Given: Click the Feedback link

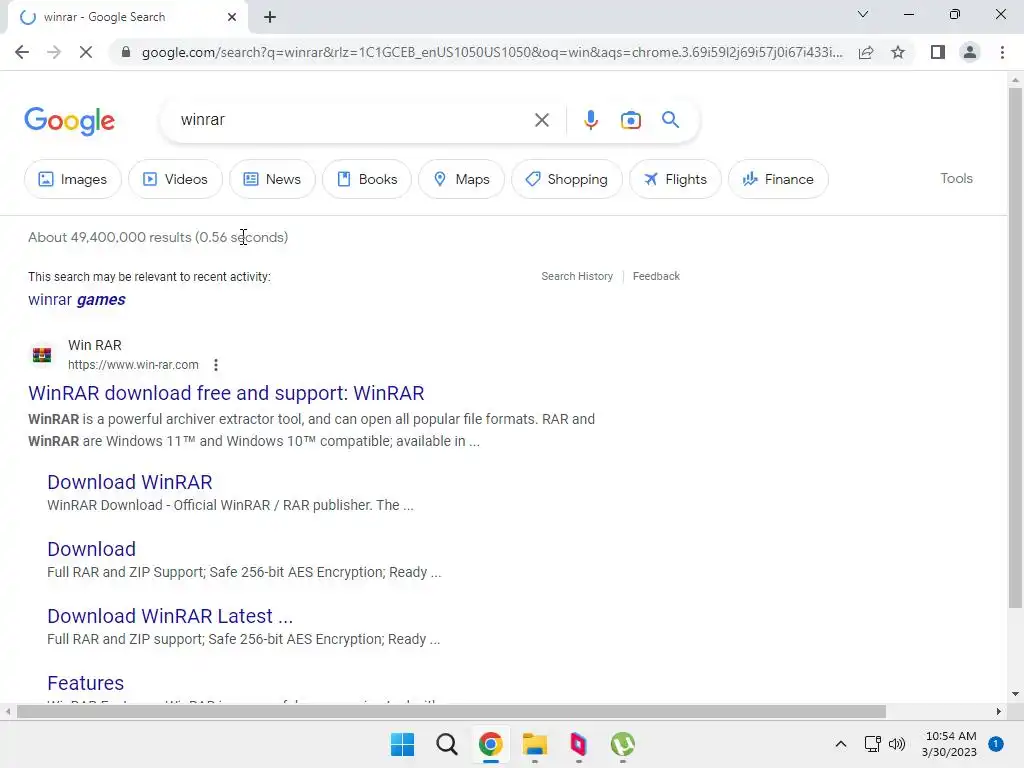Looking at the screenshot, I should (x=656, y=276).
